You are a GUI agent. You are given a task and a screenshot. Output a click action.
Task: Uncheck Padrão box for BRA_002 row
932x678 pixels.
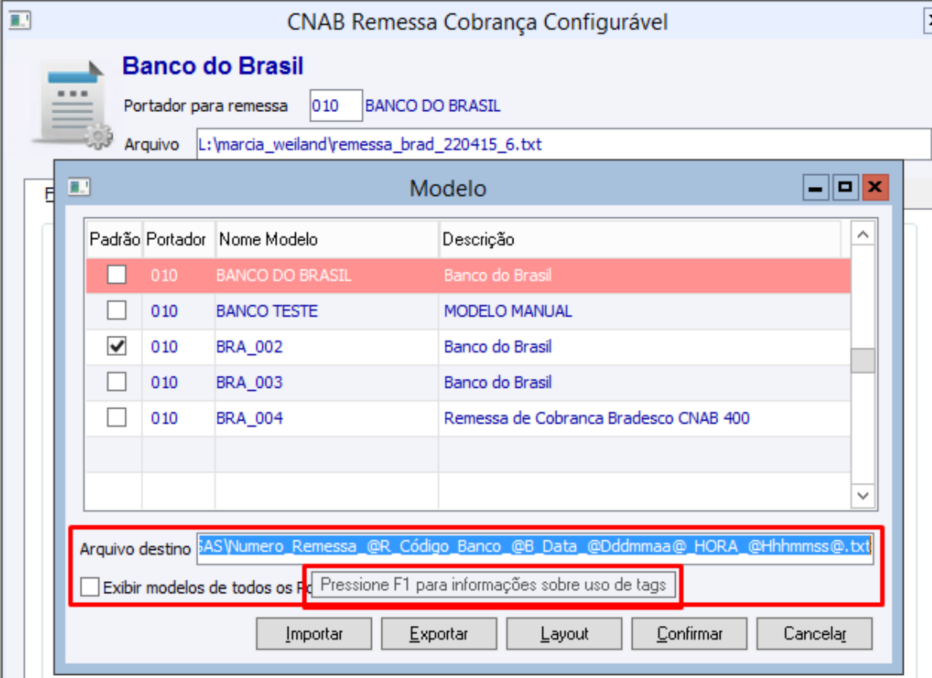tap(116, 346)
